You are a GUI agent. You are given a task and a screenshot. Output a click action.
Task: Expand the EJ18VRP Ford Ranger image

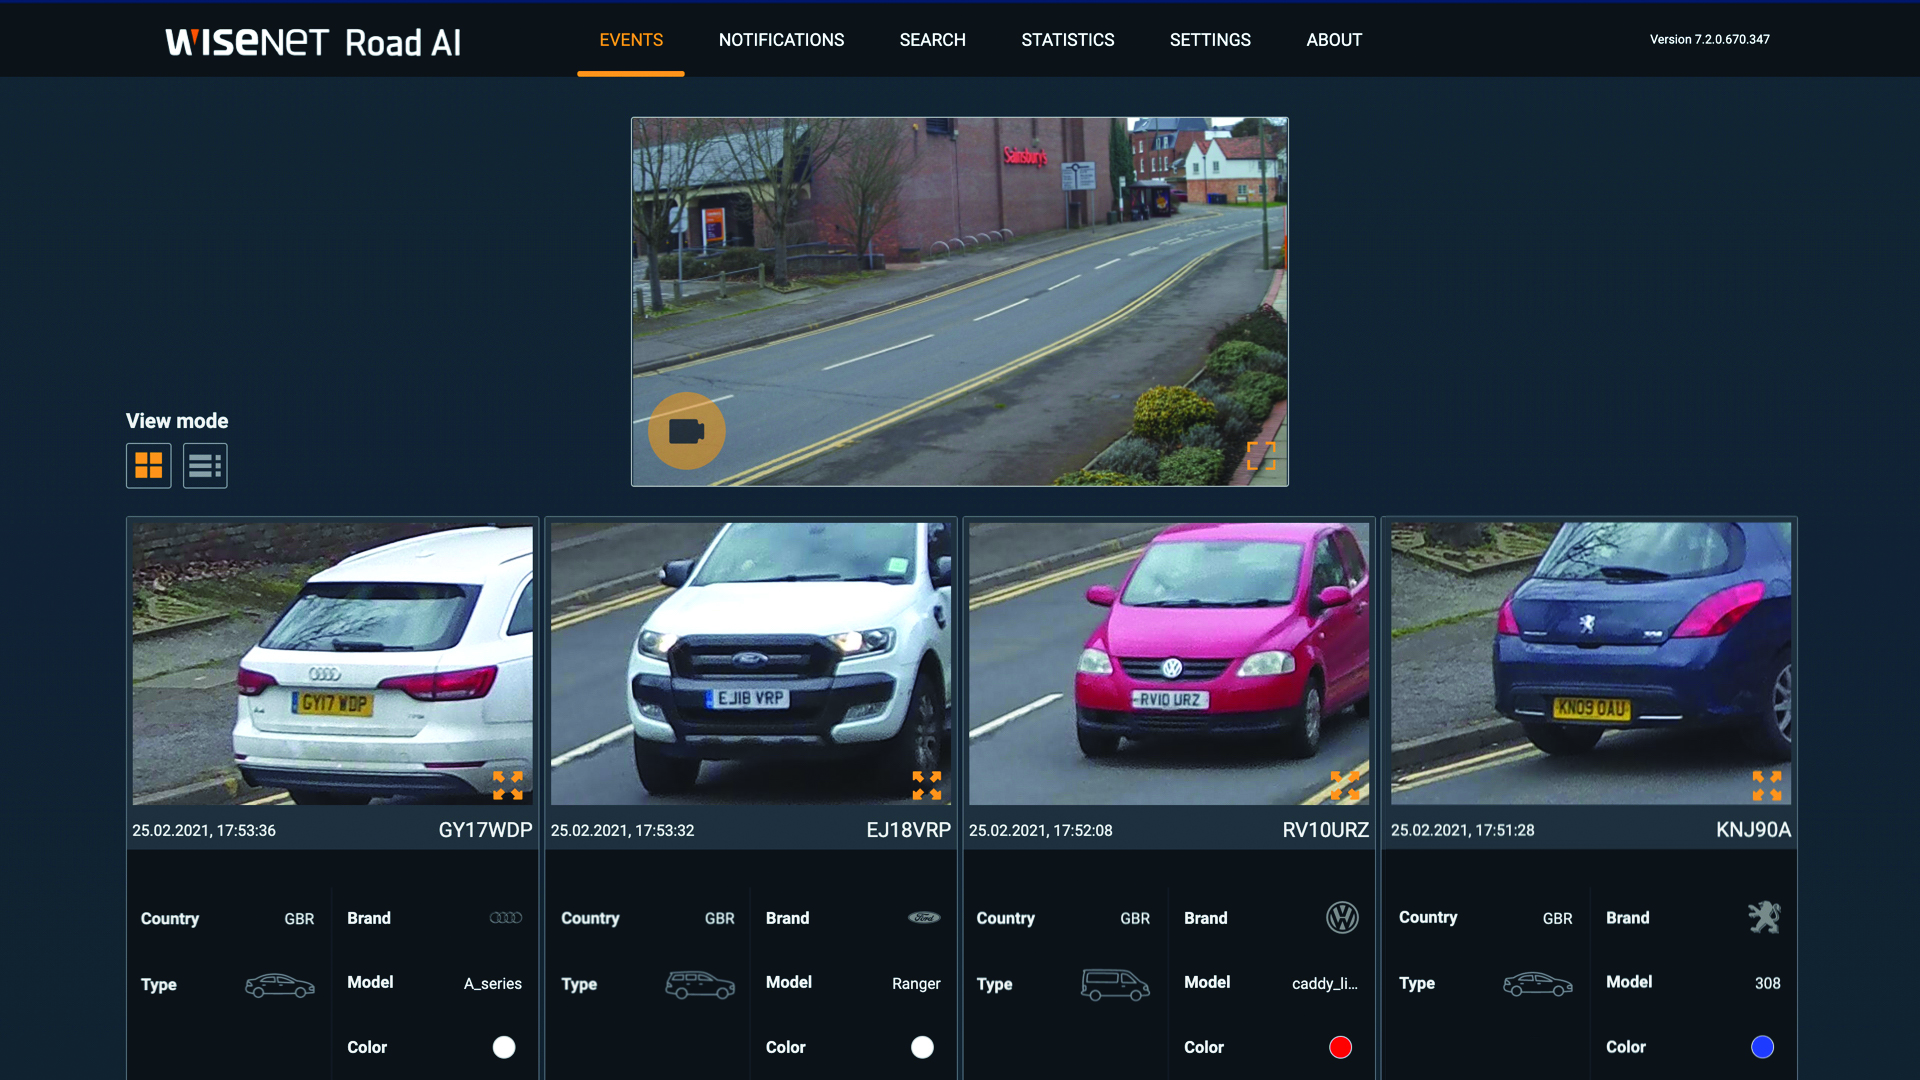[926, 785]
